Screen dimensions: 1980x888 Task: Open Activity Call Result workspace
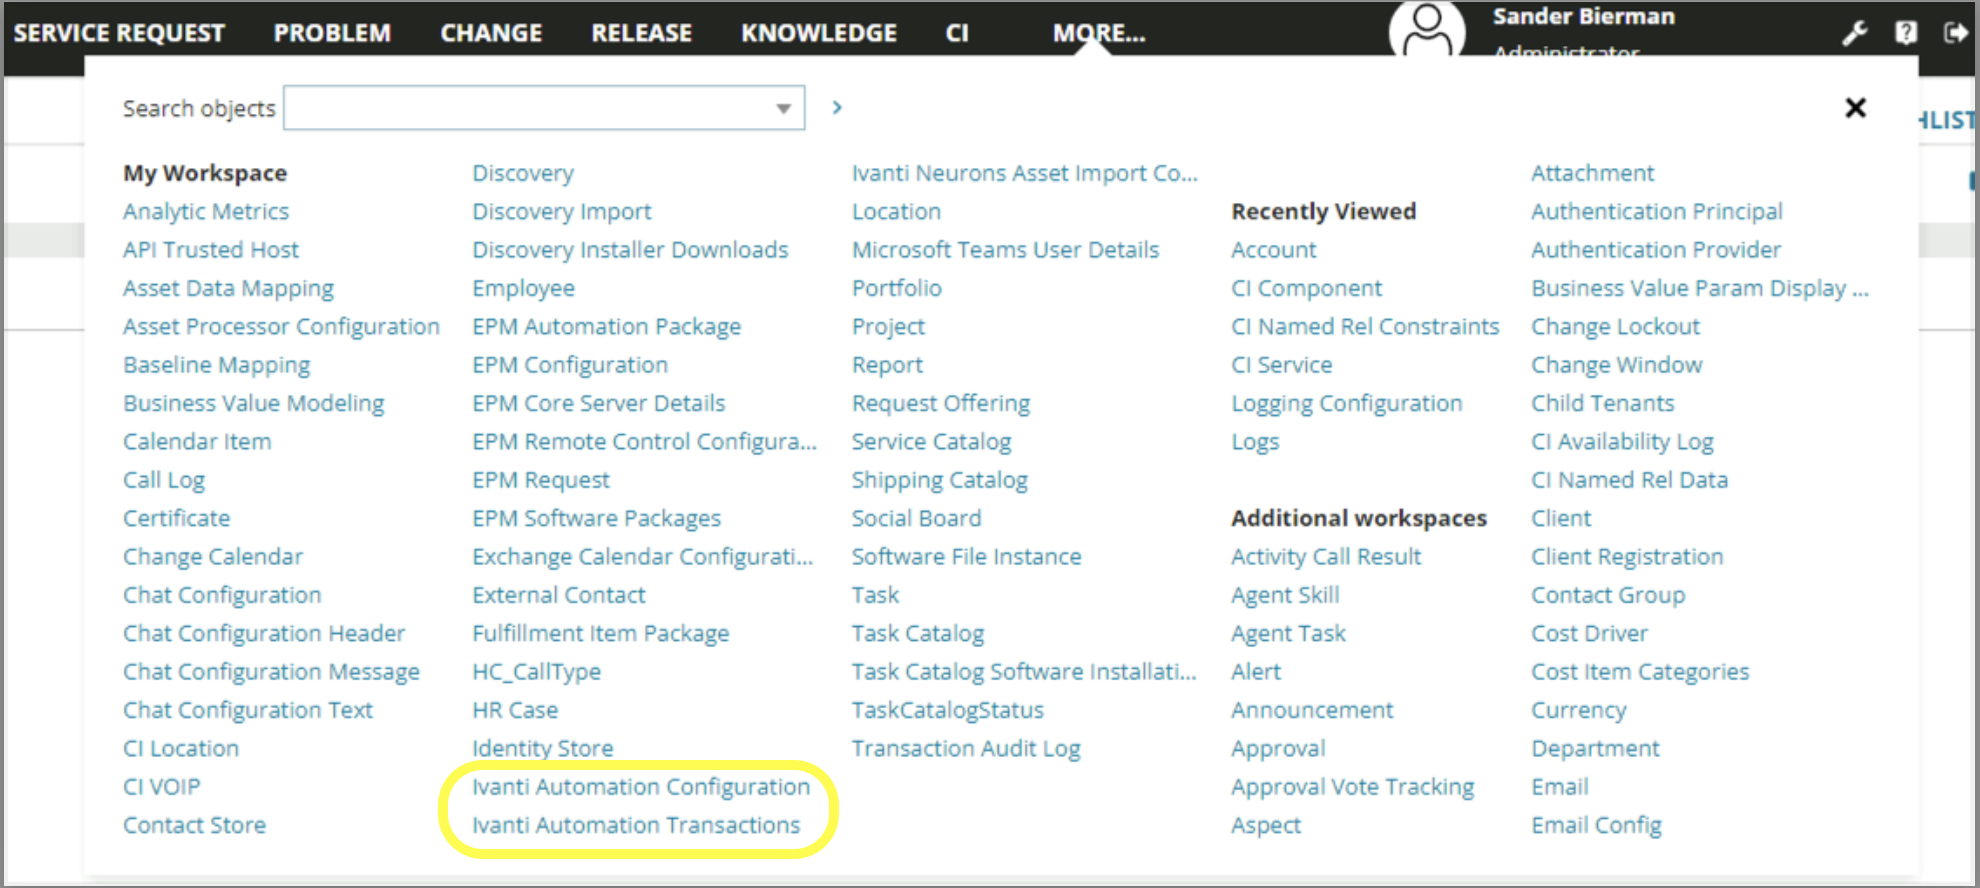click(x=1326, y=557)
